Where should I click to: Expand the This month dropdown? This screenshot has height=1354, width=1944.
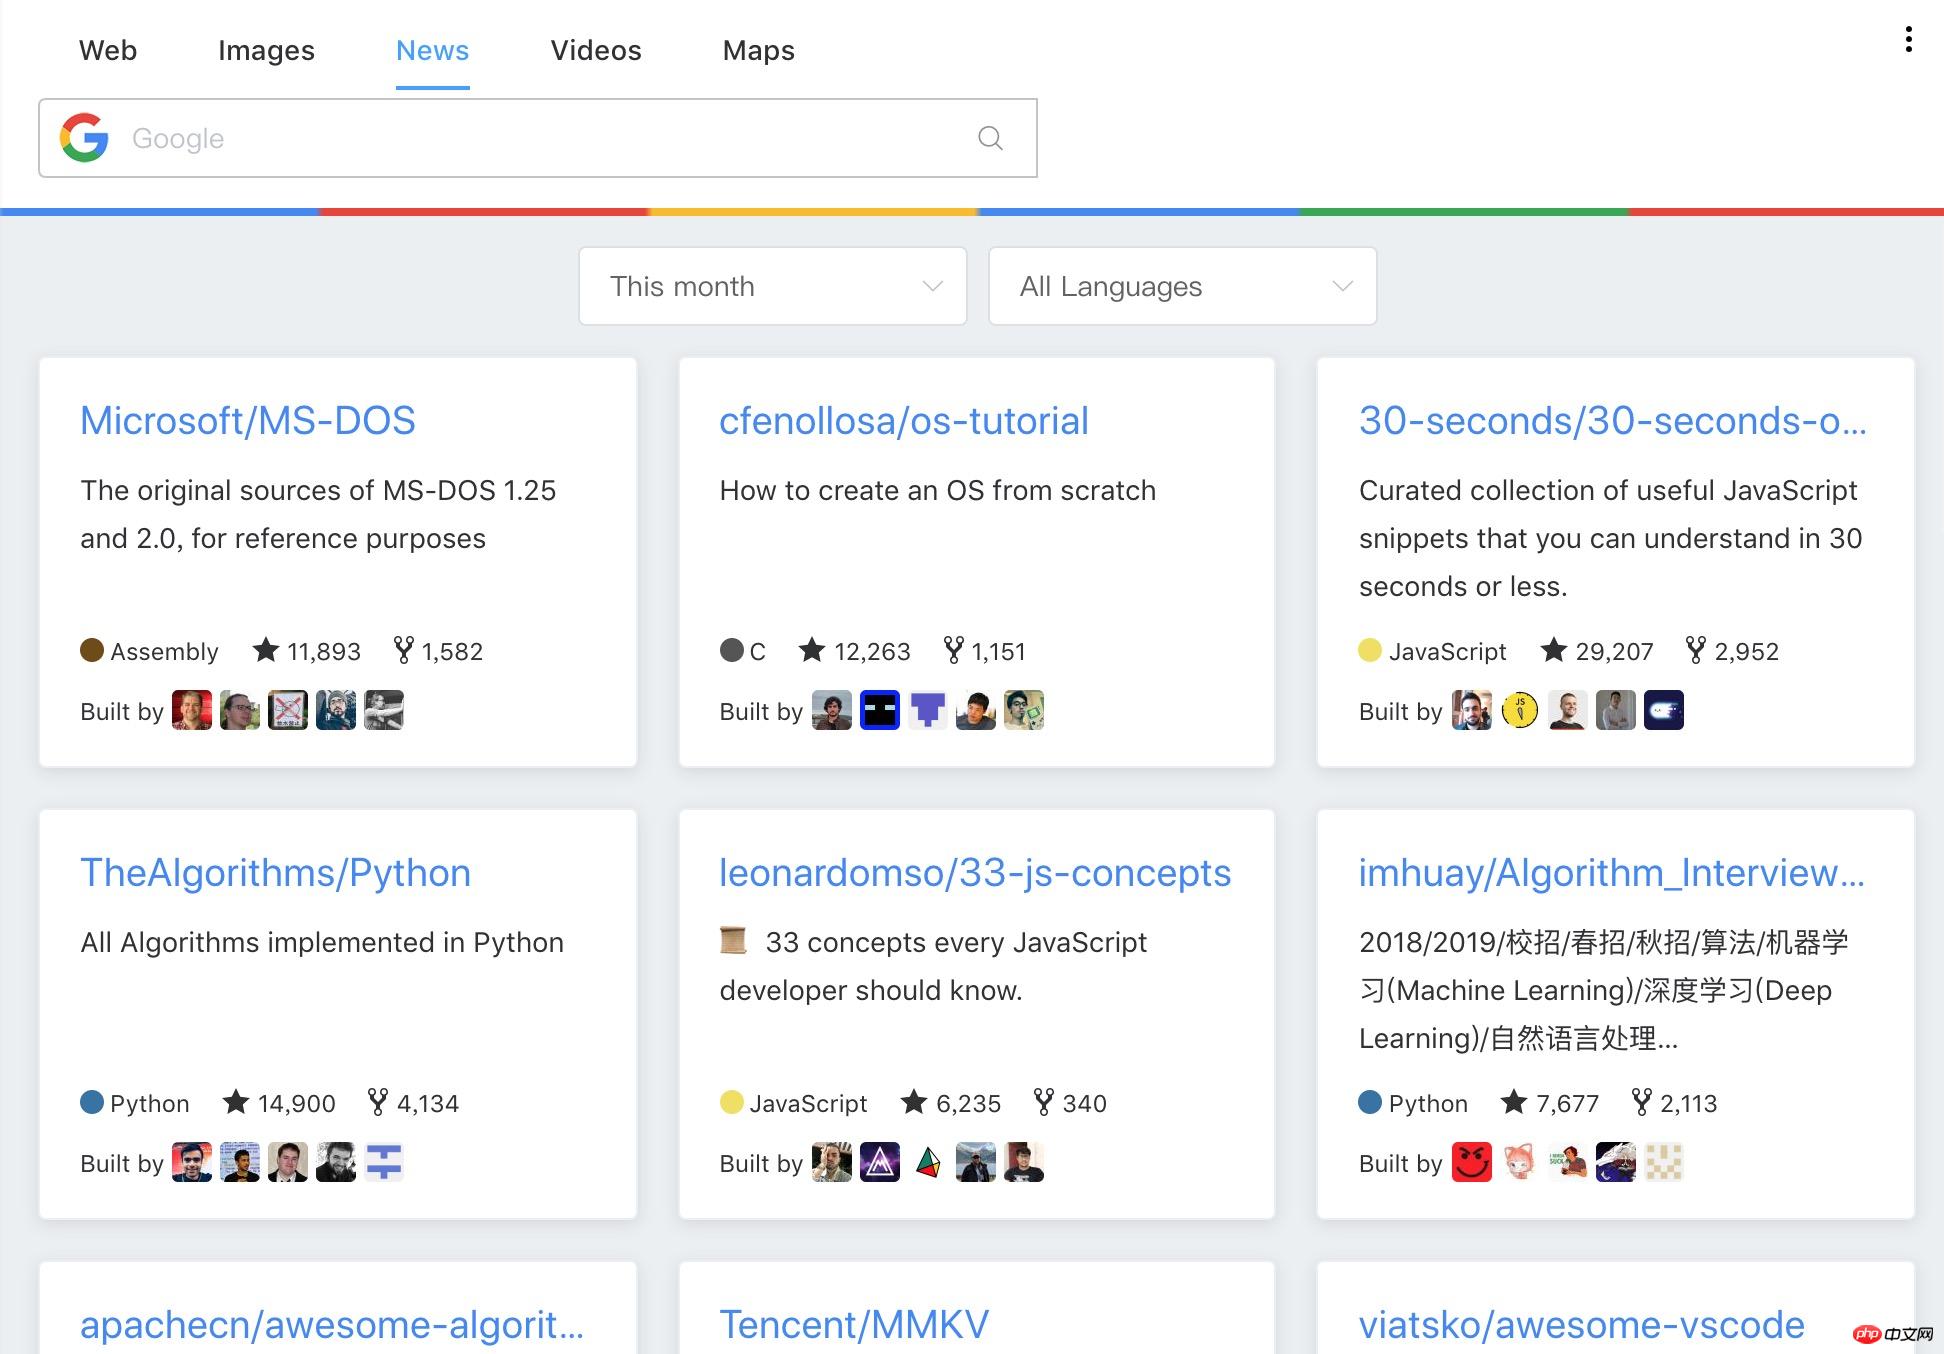(x=772, y=286)
